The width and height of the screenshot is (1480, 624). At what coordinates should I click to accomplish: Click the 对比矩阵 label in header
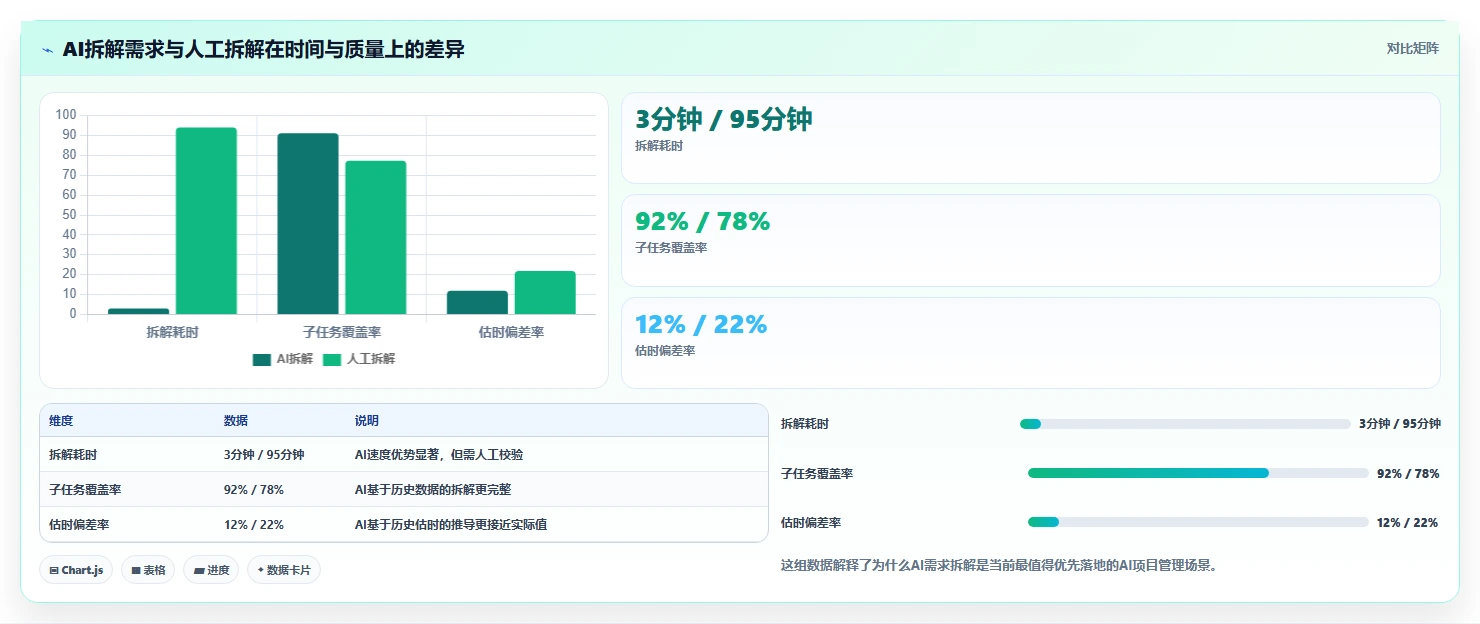[x=1412, y=48]
